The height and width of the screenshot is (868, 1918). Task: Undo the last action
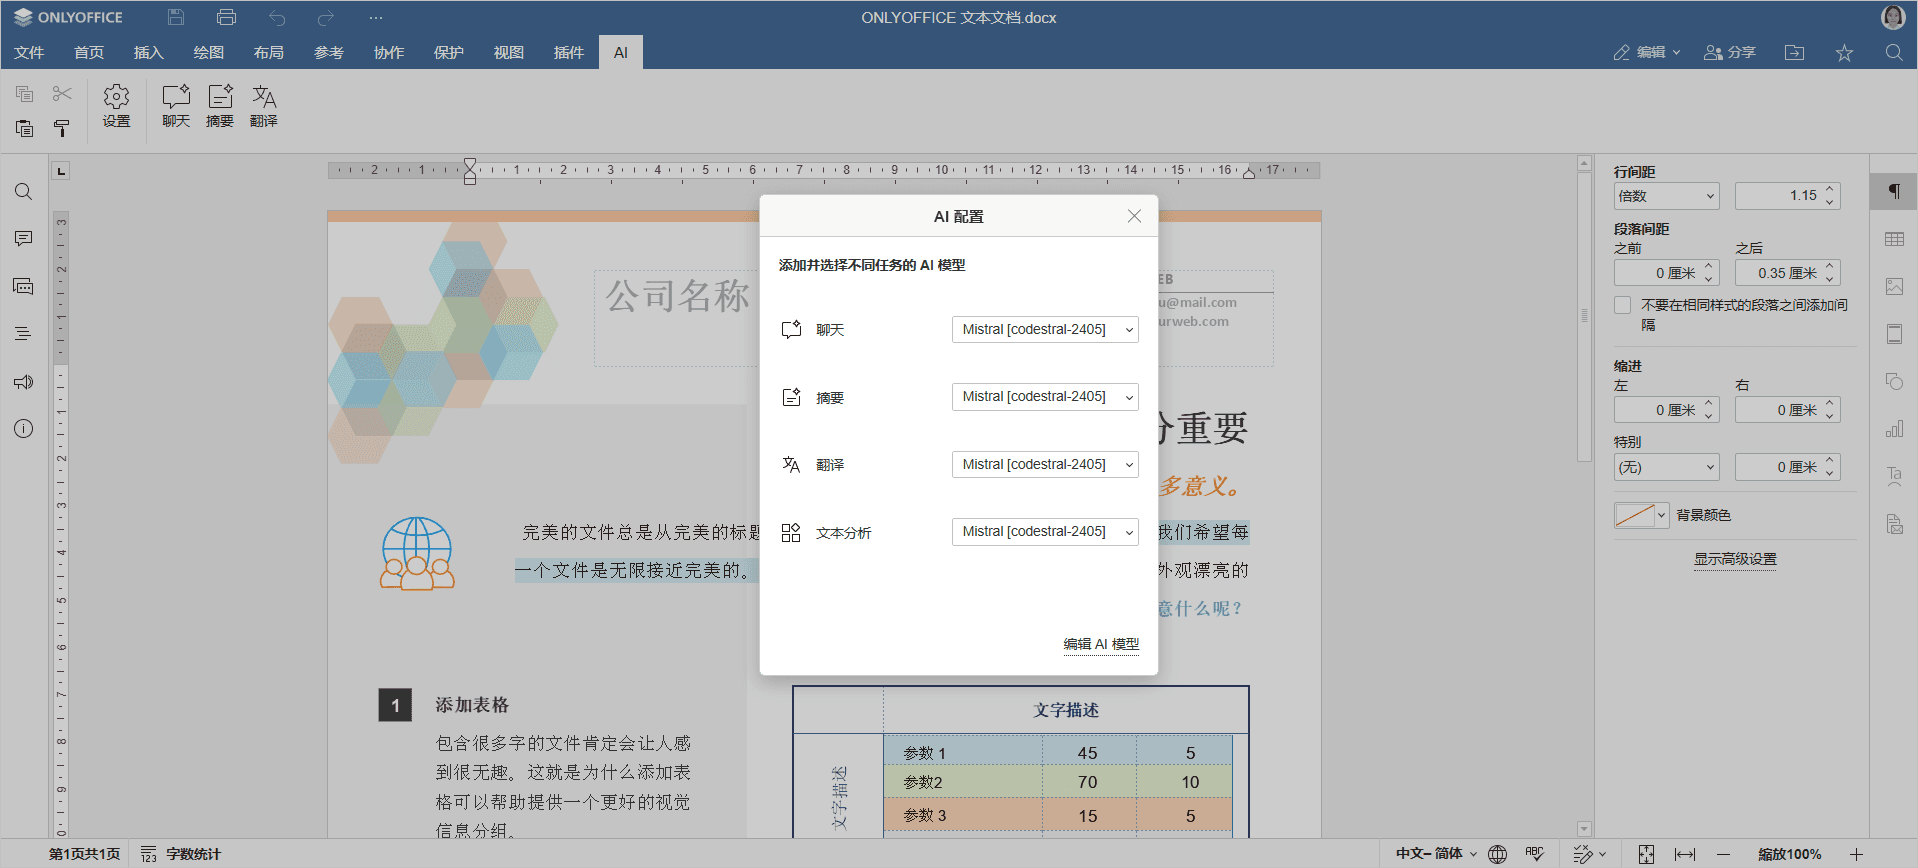pos(277,17)
